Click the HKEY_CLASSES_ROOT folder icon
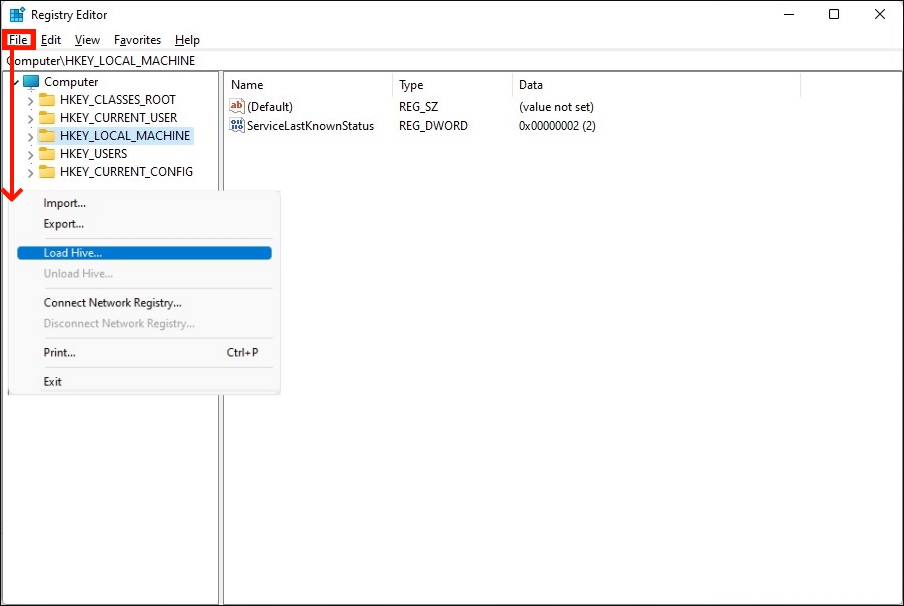904x606 pixels. pyautogui.click(x=47, y=100)
